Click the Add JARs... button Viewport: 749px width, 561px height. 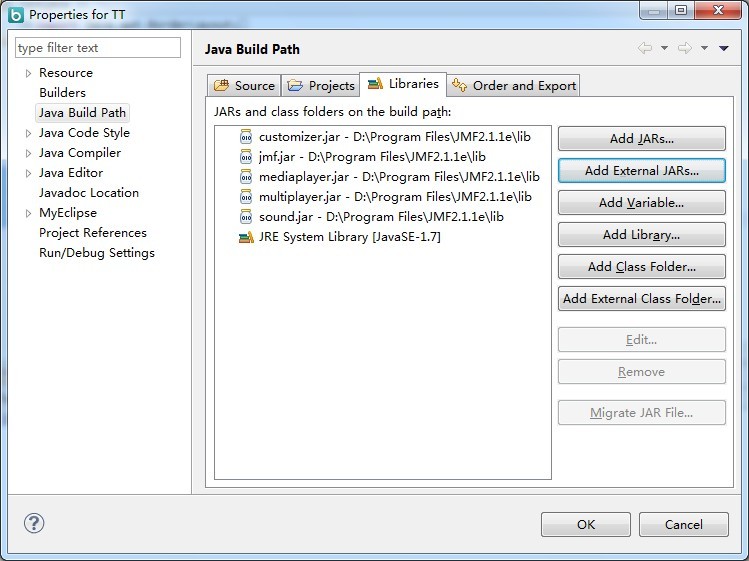click(642, 139)
